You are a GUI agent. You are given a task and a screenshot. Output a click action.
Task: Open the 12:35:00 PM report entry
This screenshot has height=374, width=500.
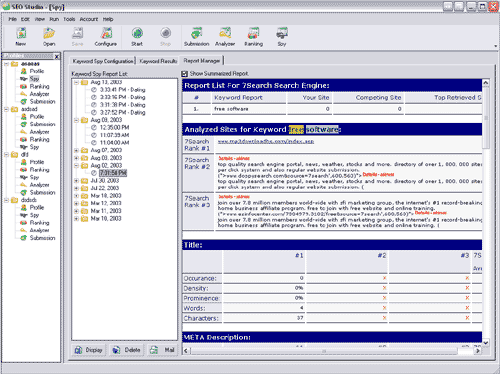[114, 127]
